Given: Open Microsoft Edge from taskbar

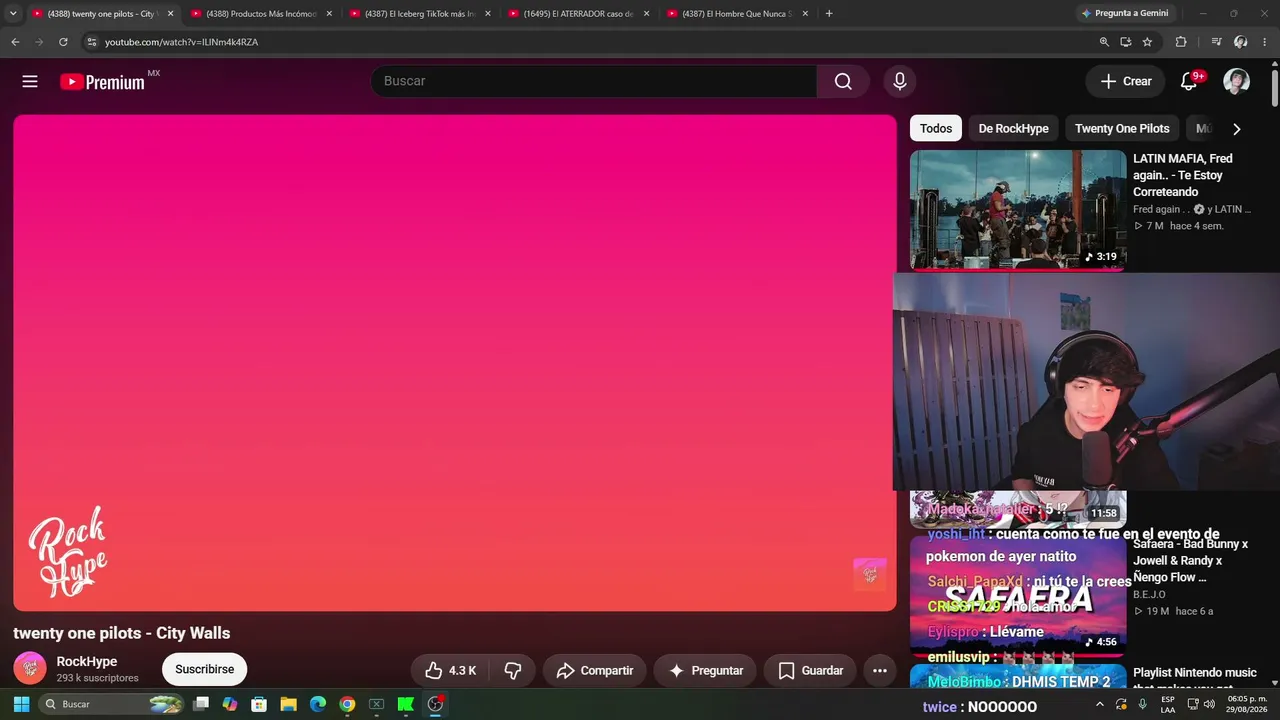Looking at the screenshot, I should tap(318, 704).
